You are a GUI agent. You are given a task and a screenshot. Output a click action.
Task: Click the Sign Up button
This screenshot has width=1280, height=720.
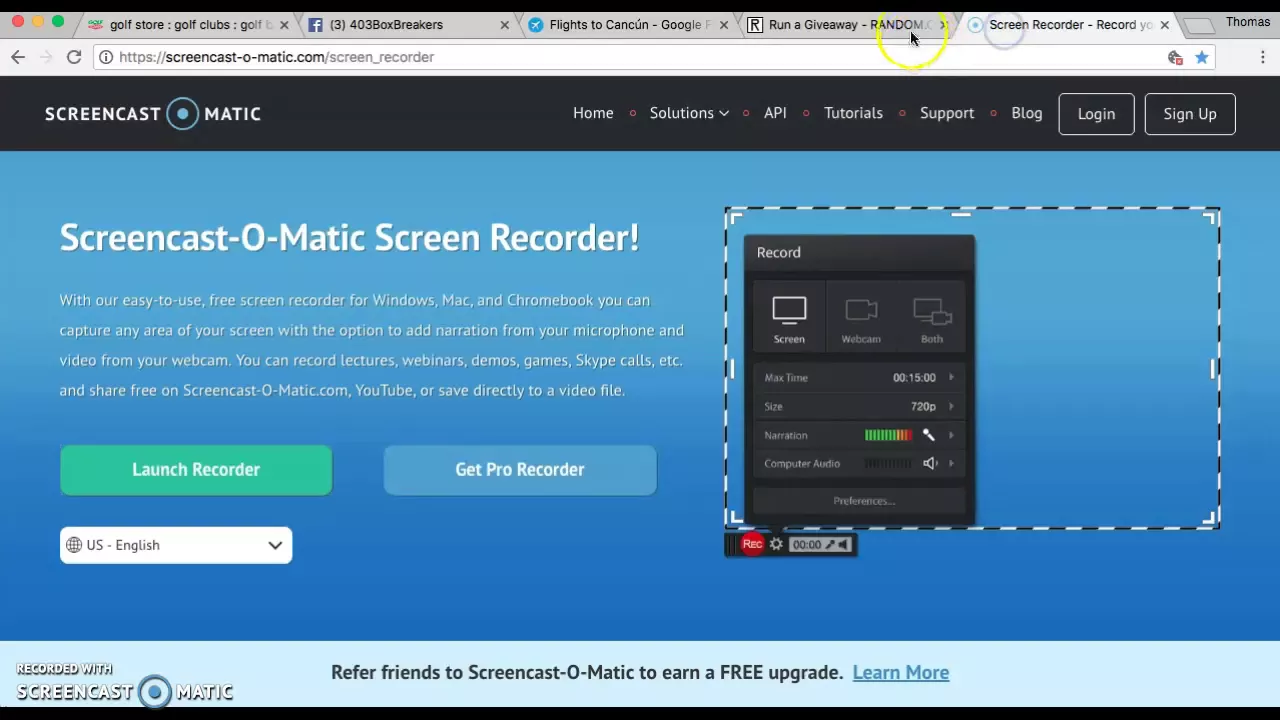(x=1190, y=114)
